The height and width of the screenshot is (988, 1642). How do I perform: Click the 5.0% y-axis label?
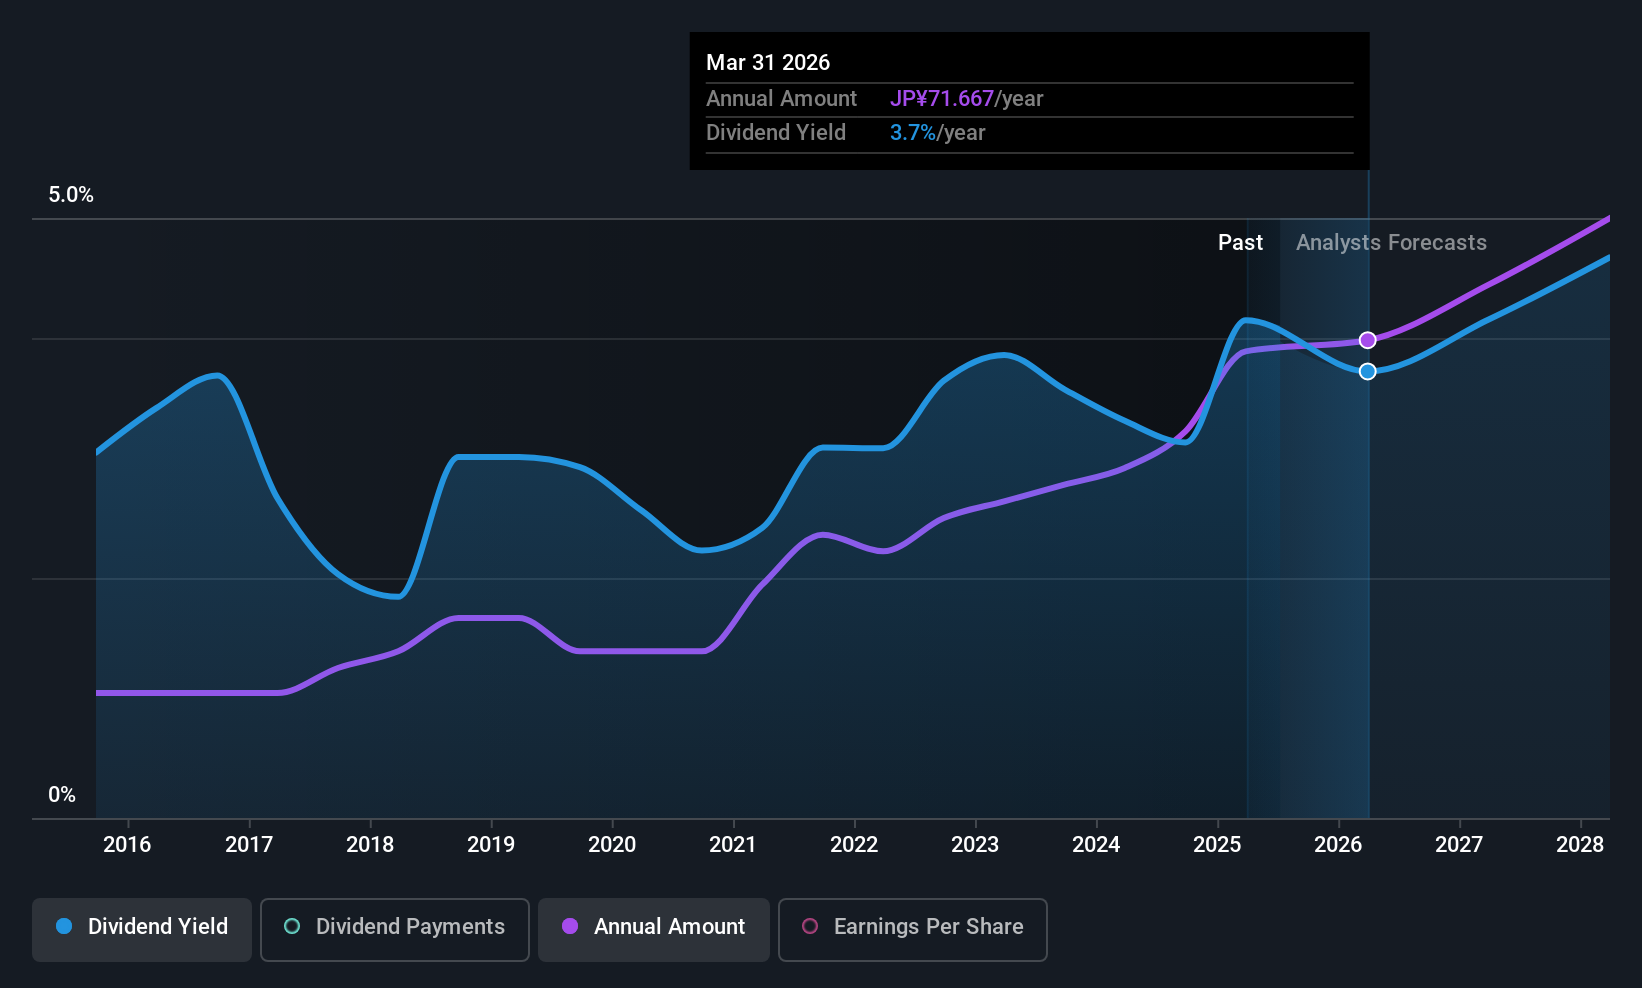click(x=71, y=195)
